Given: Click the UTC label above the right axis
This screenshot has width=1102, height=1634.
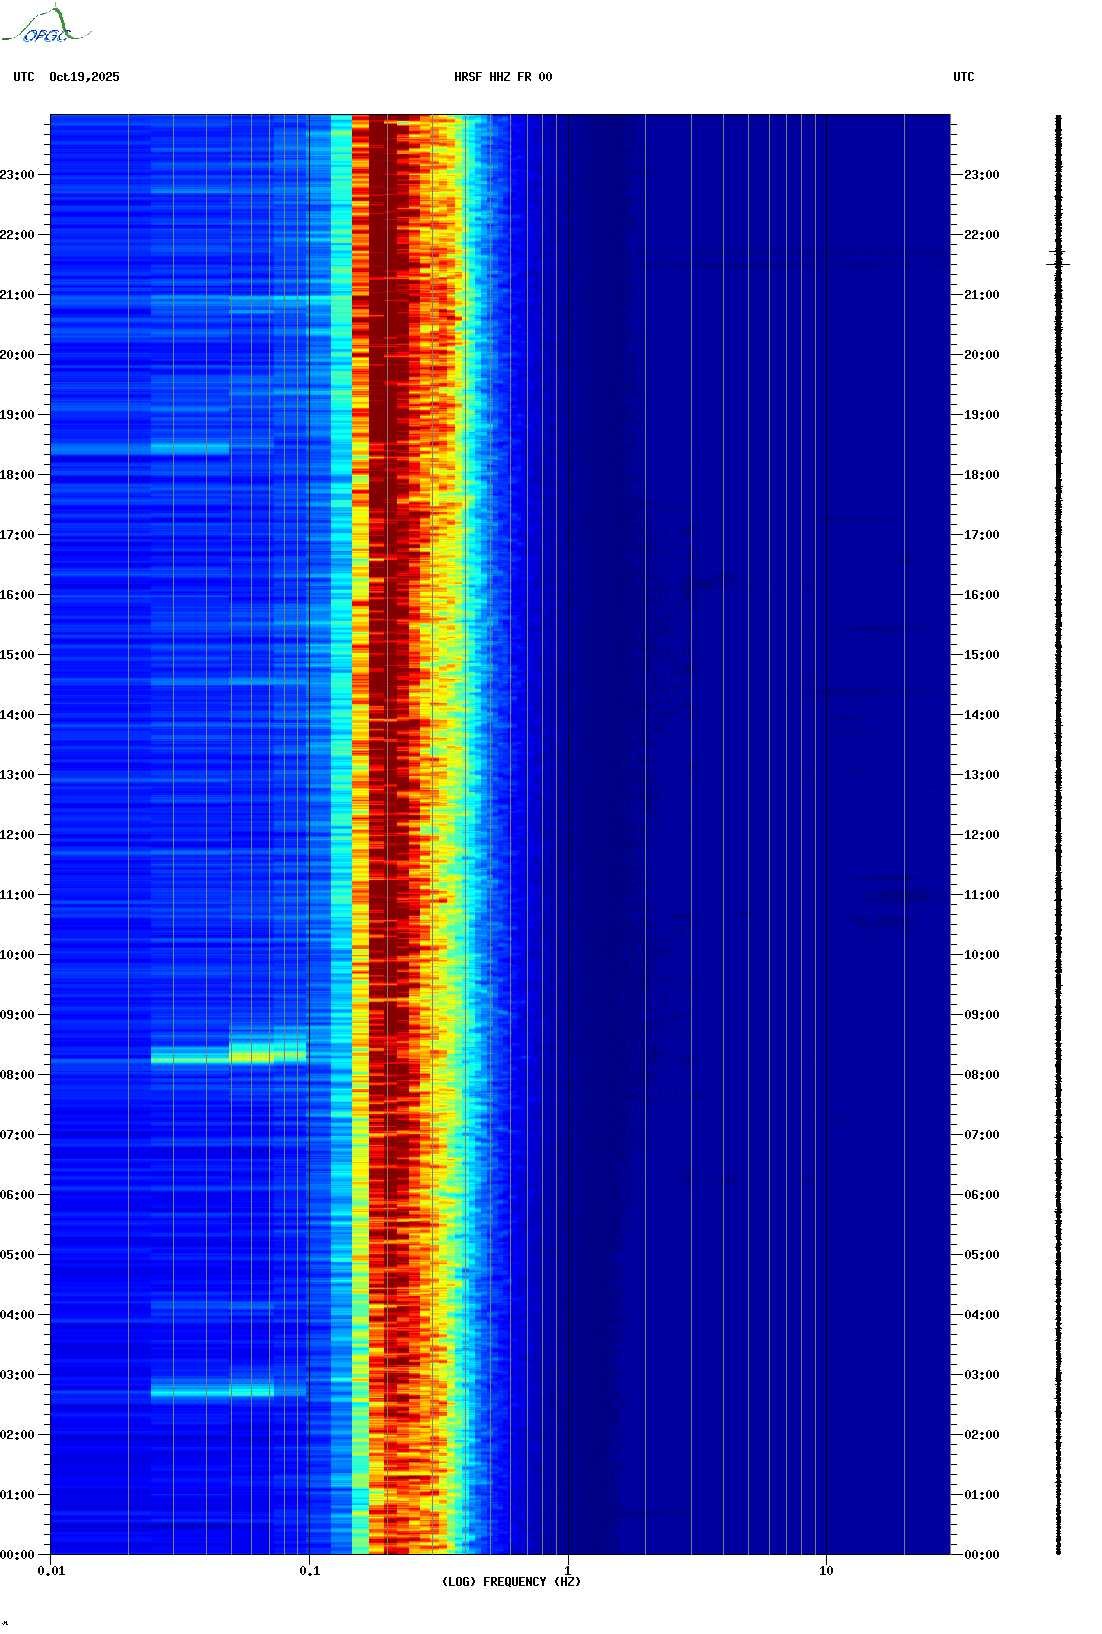Looking at the screenshot, I should (x=964, y=77).
